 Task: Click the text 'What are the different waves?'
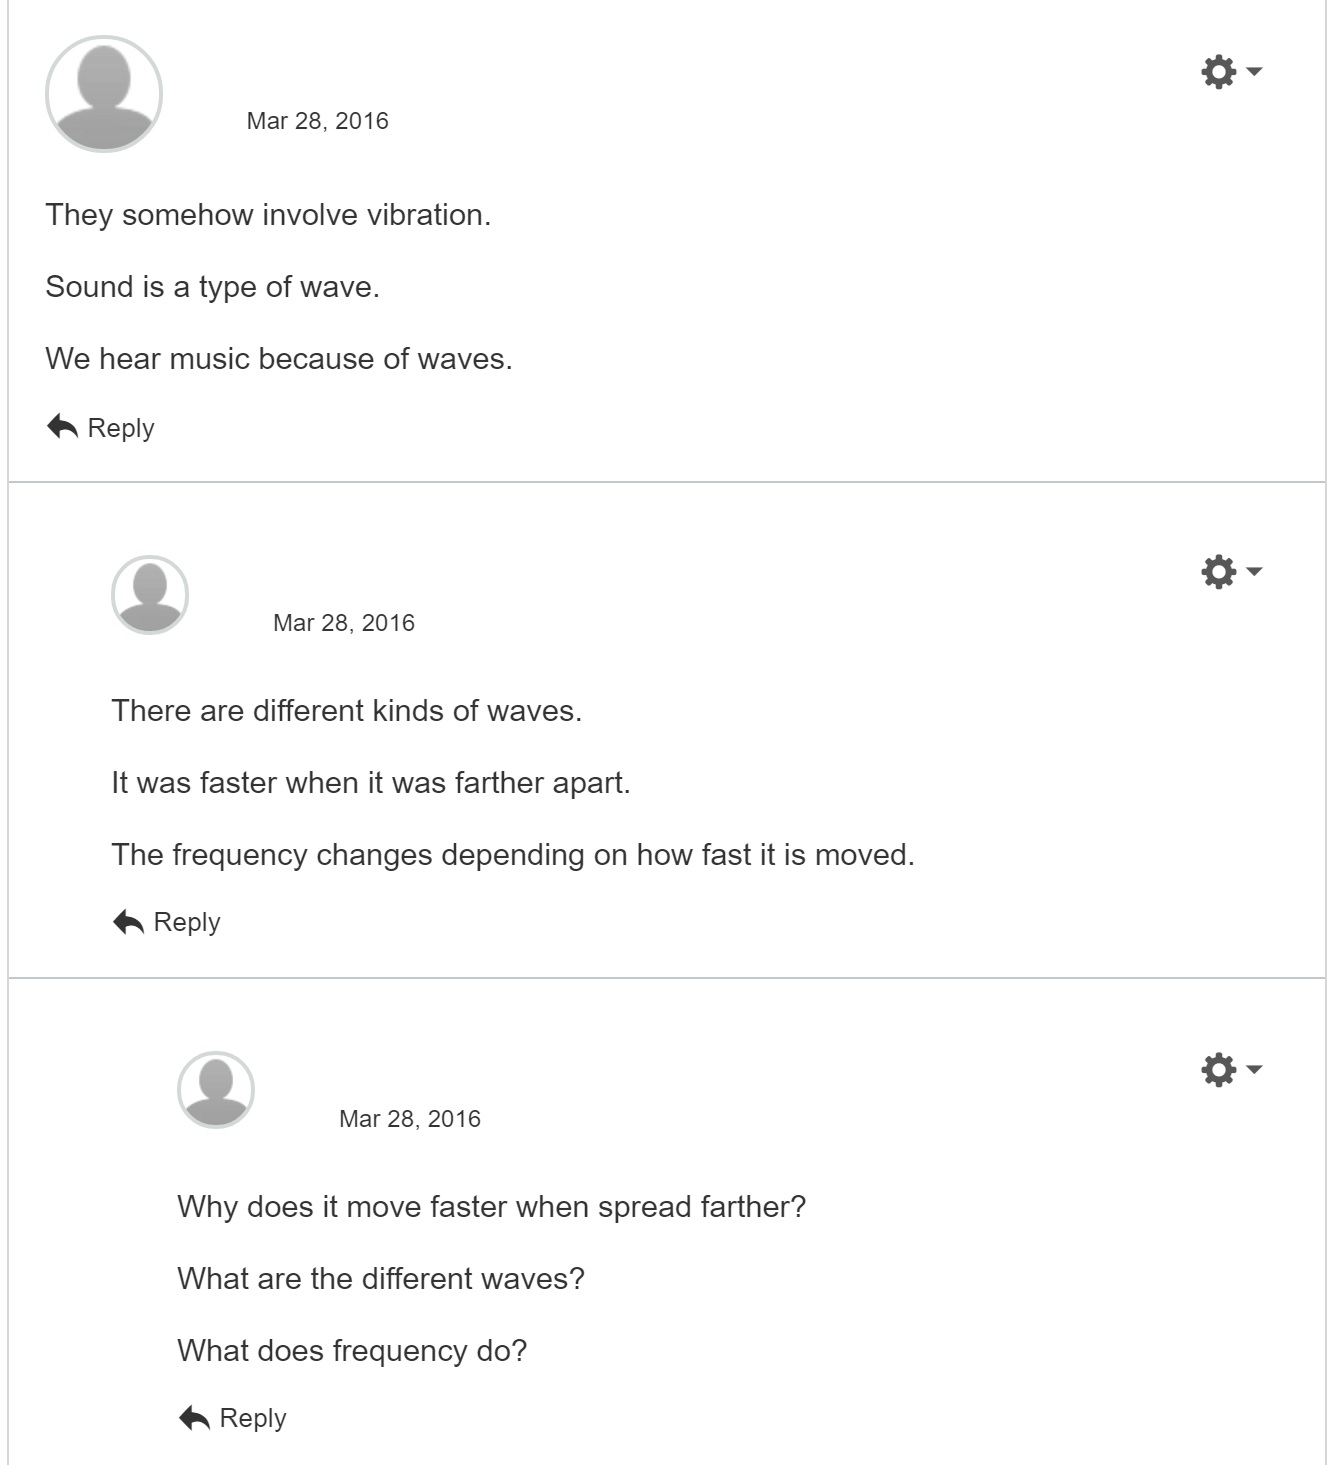pyautogui.click(x=380, y=1279)
